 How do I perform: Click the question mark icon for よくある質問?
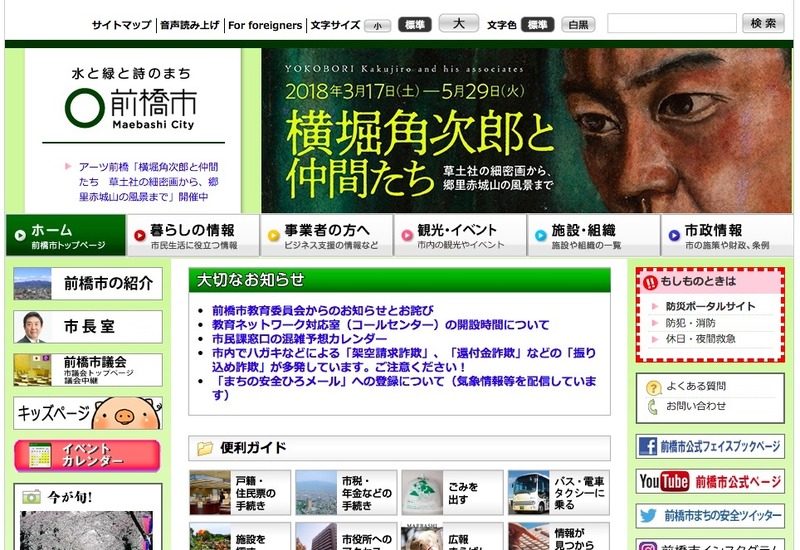pos(653,387)
